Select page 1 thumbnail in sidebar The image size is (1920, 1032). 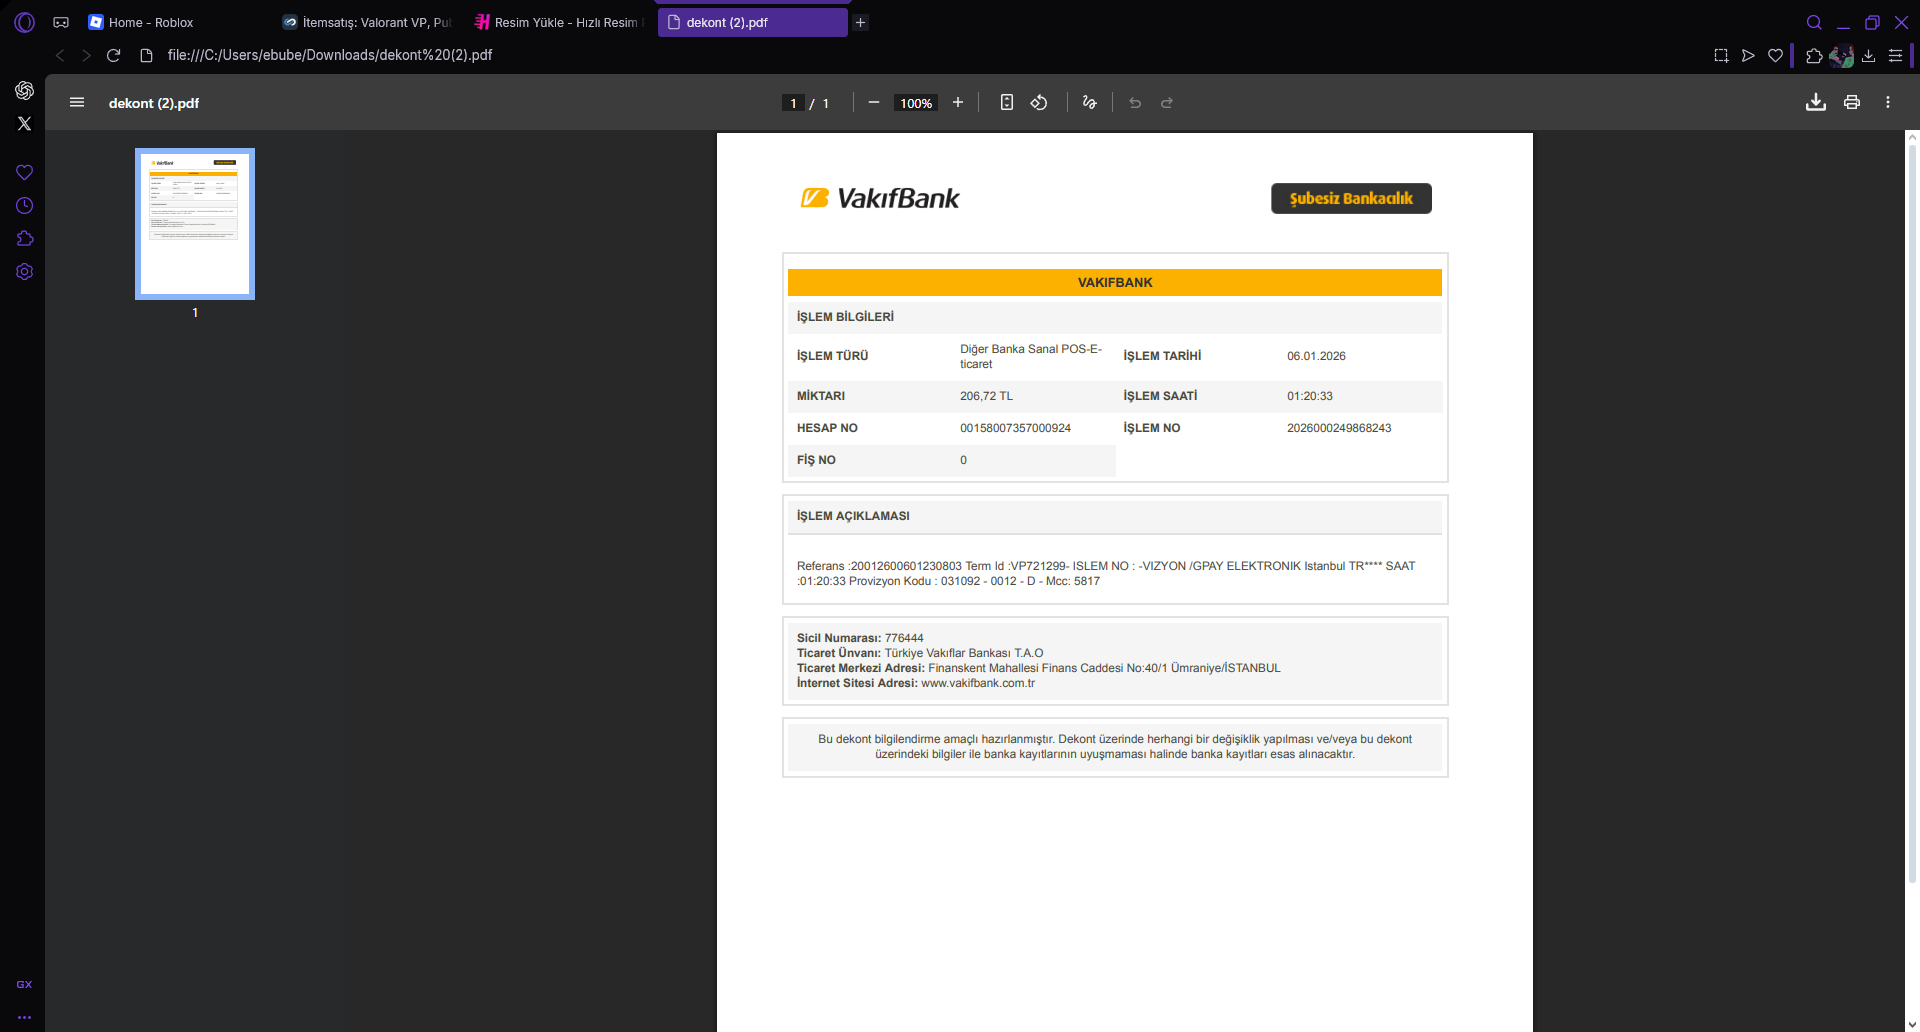195,224
